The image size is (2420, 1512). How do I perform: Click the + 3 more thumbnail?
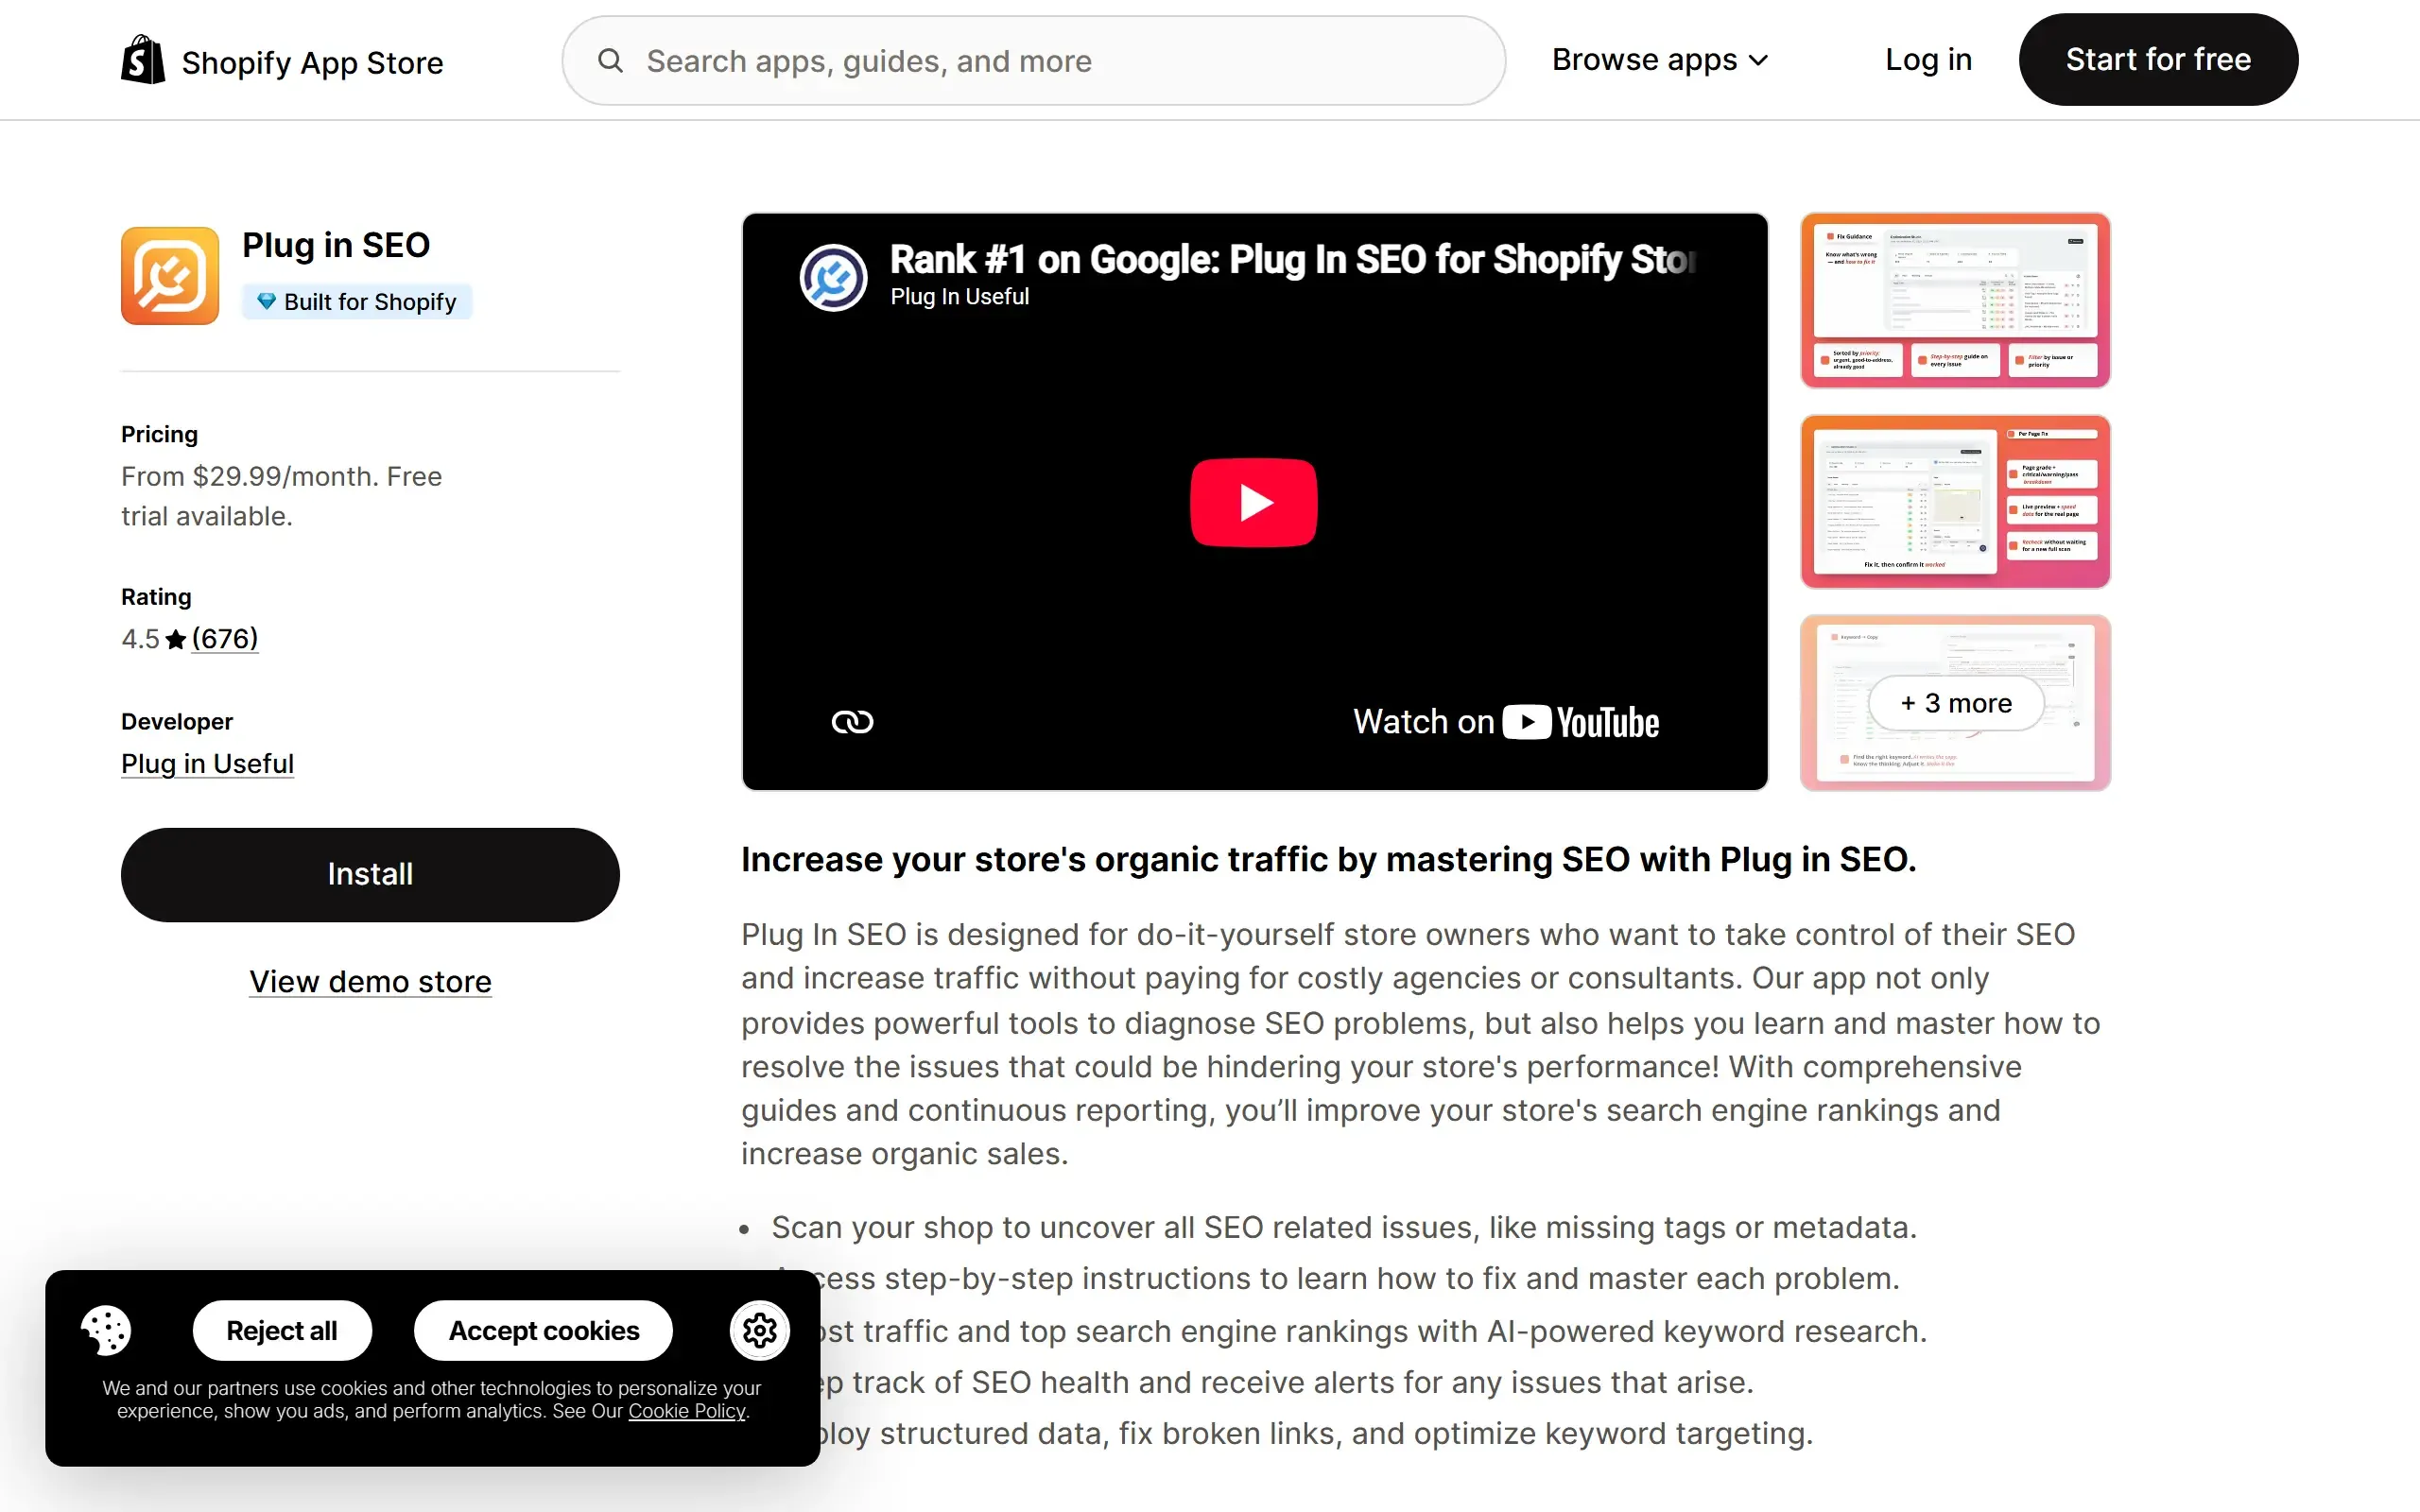(x=1955, y=703)
